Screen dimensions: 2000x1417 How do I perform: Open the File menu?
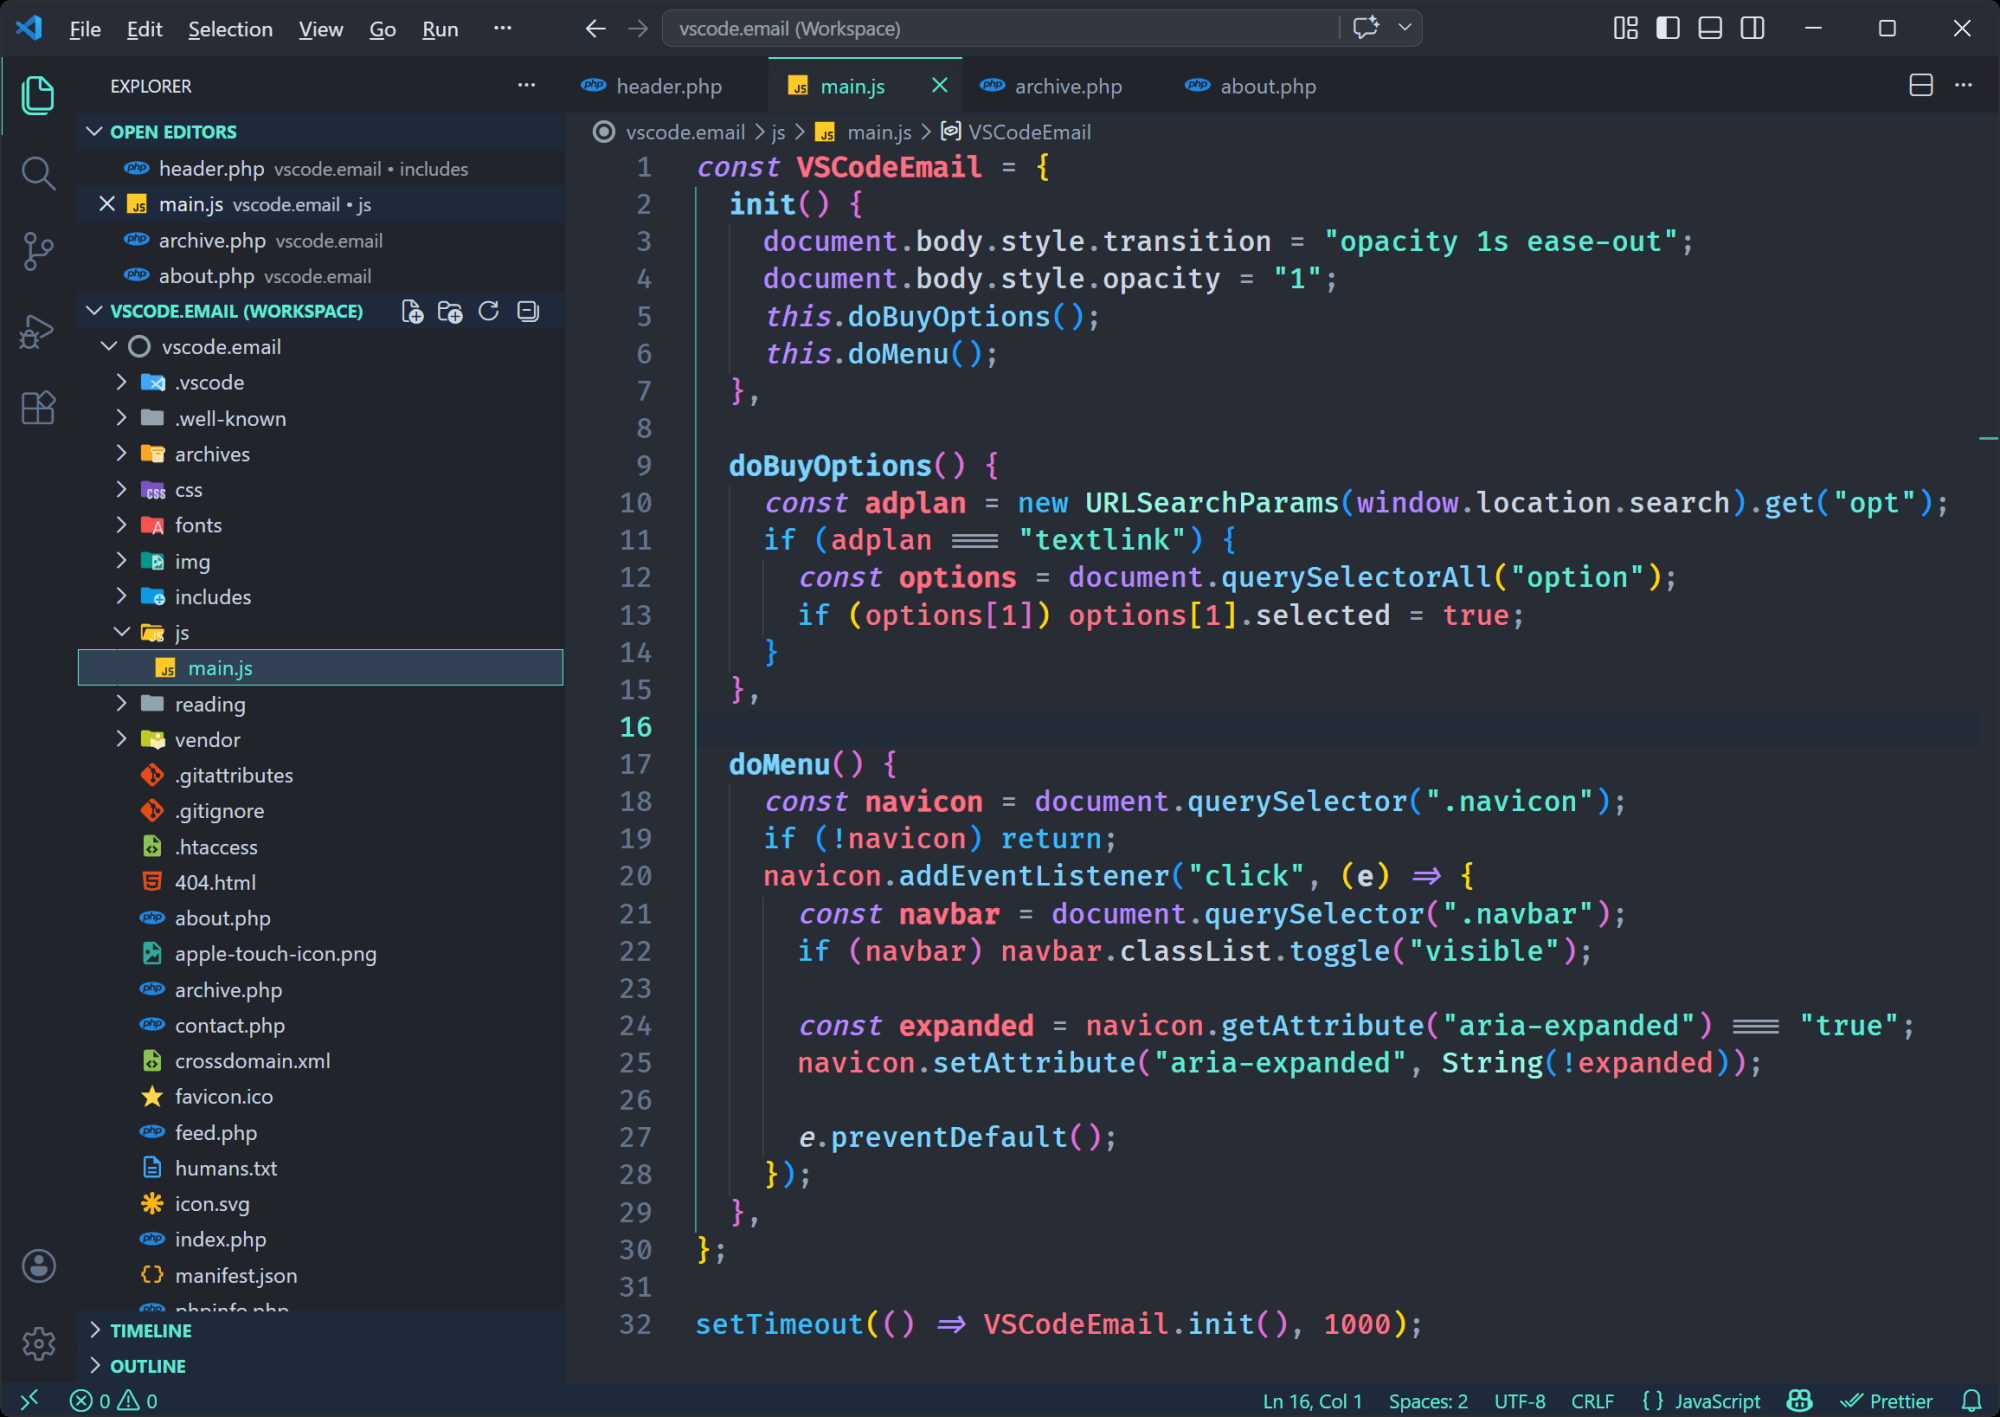coord(85,29)
